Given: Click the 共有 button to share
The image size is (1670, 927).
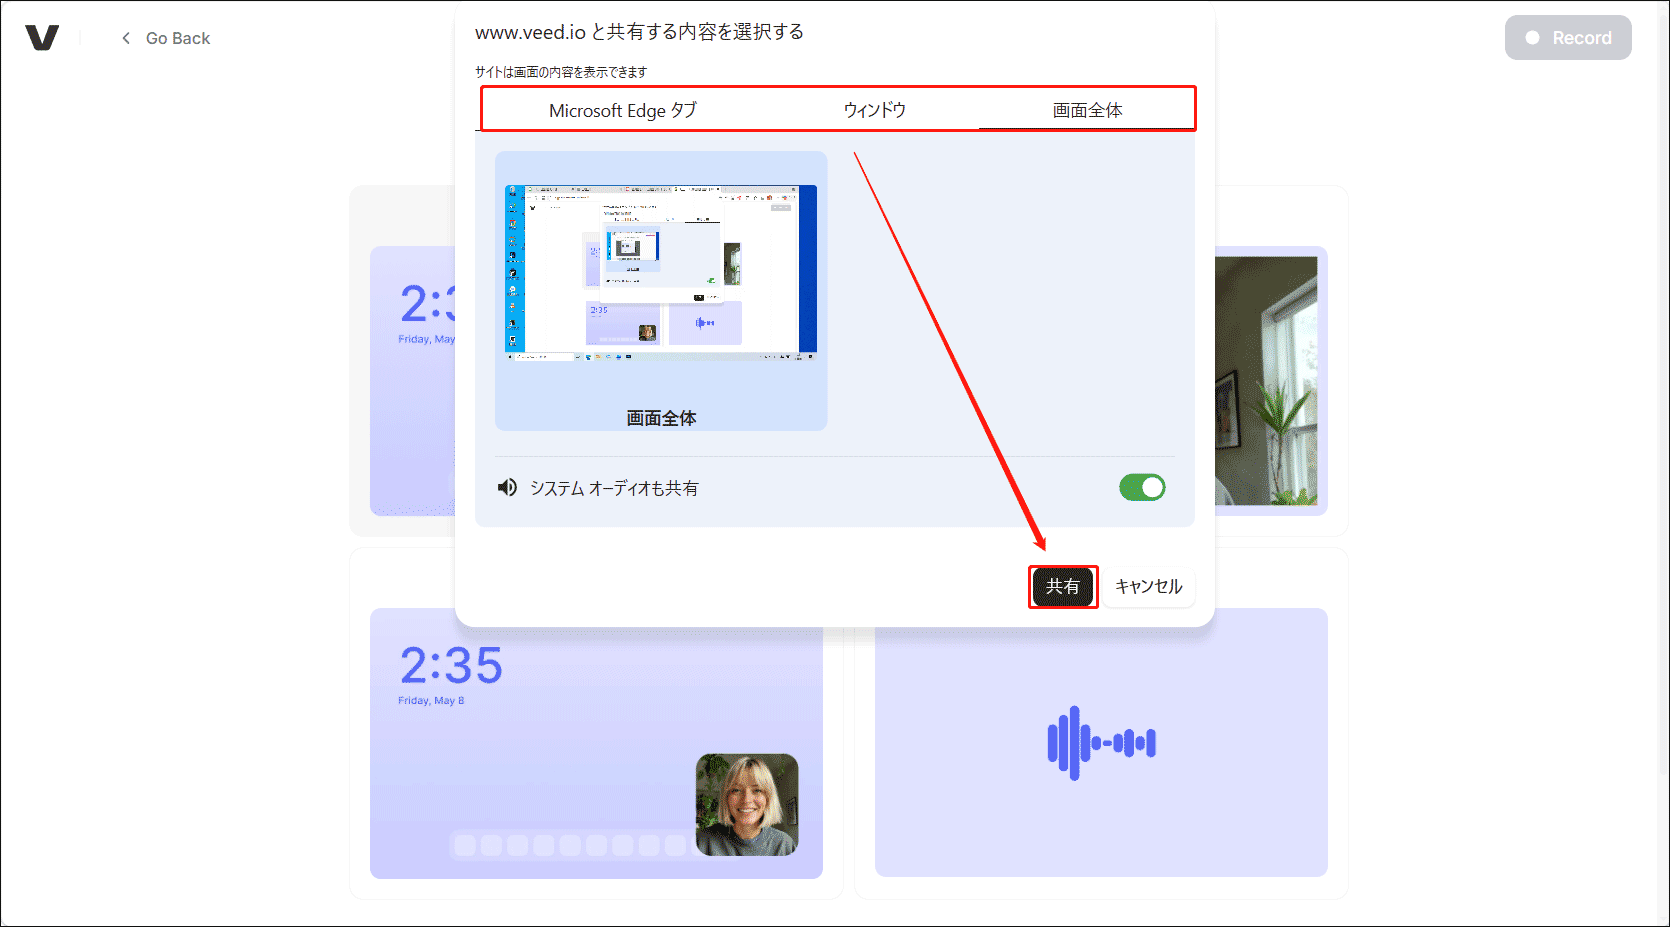Looking at the screenshot, I should (1062, 587).
